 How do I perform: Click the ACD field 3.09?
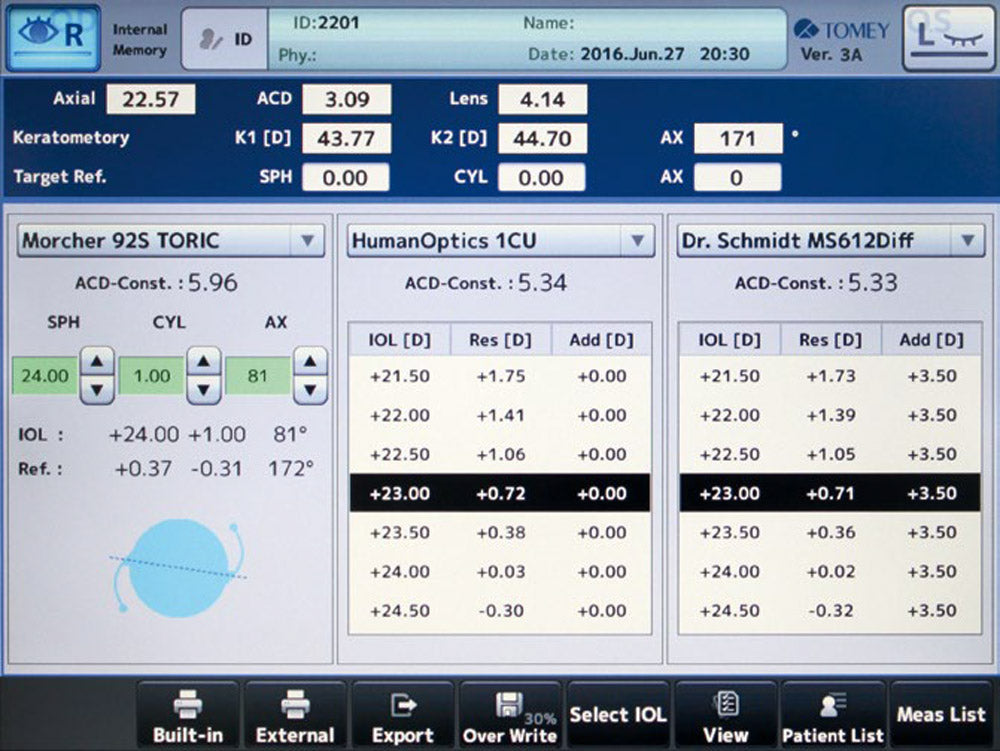tap(346, 99)
